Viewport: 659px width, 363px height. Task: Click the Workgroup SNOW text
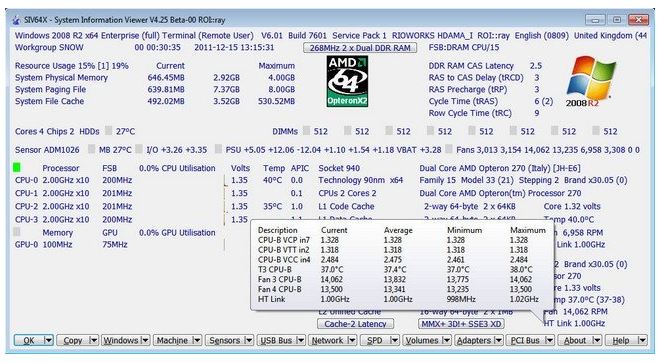point(49,47)
